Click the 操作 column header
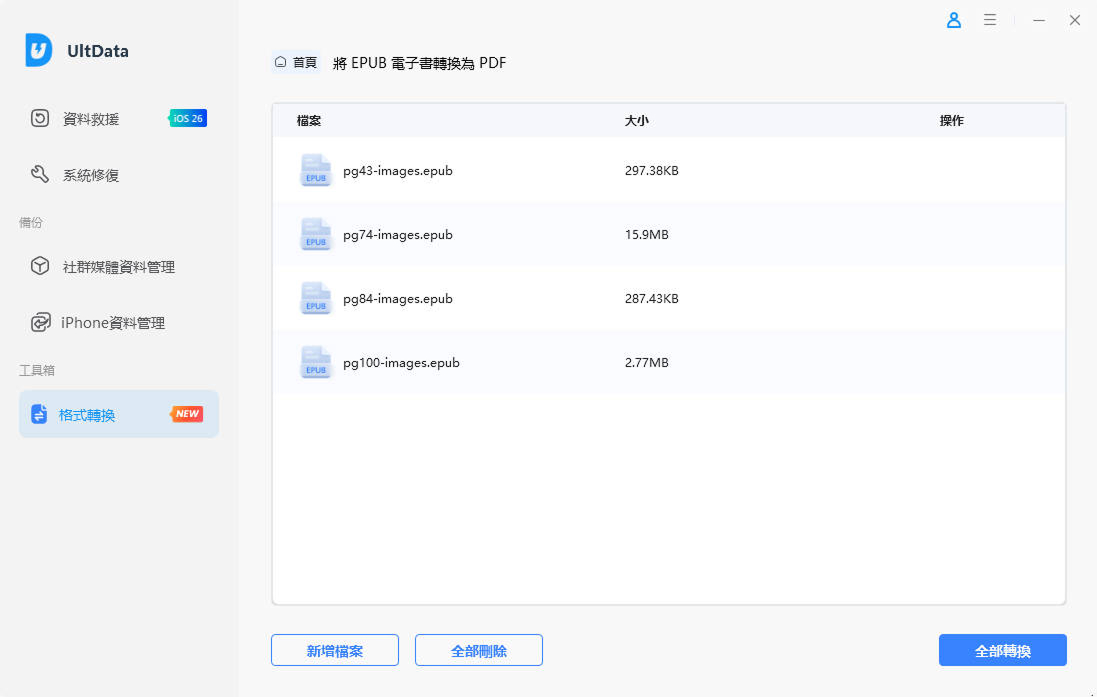Image resolution: width=1097 pixels, height=697 pixels. coord(951,120)
